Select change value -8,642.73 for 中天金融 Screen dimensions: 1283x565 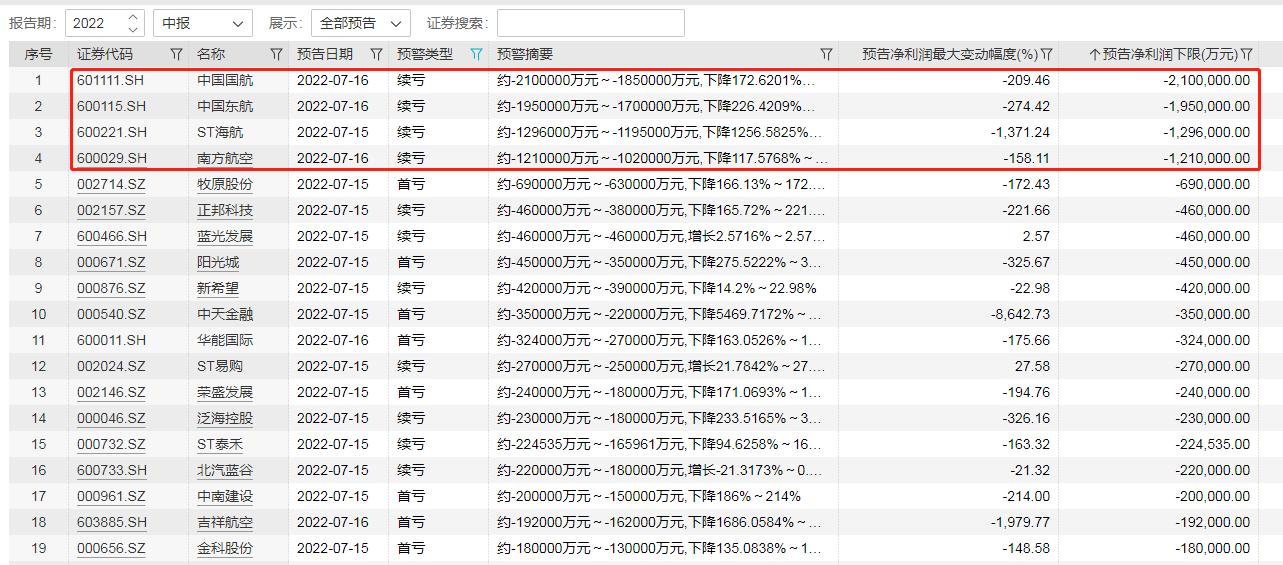point(1019,314)
